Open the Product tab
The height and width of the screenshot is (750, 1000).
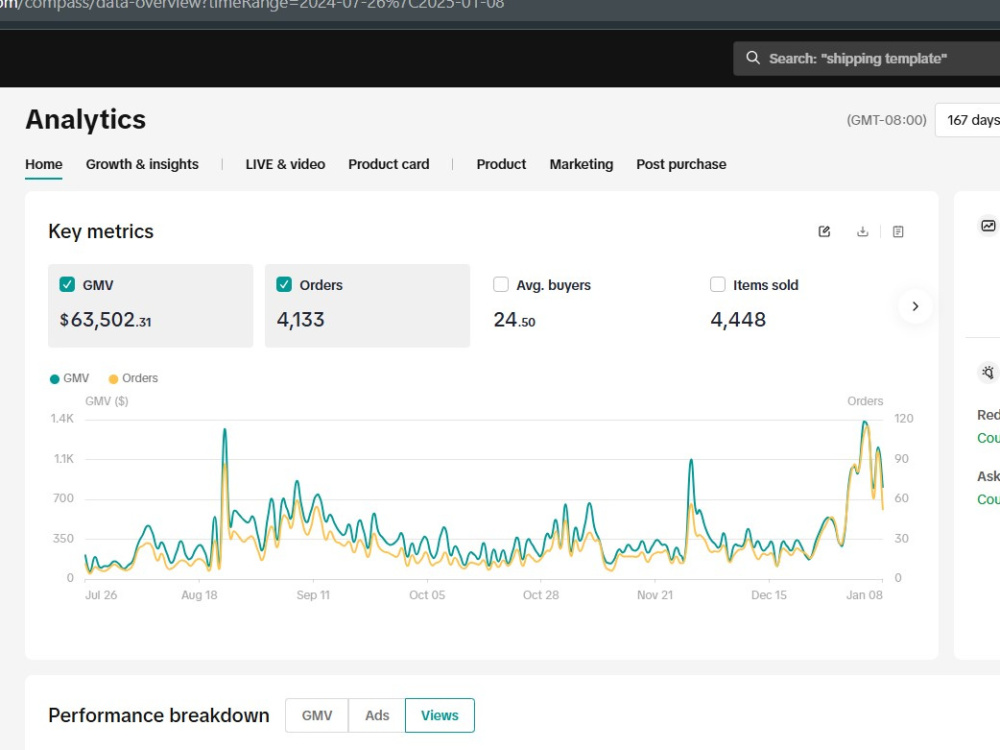[x=501, y=165]
